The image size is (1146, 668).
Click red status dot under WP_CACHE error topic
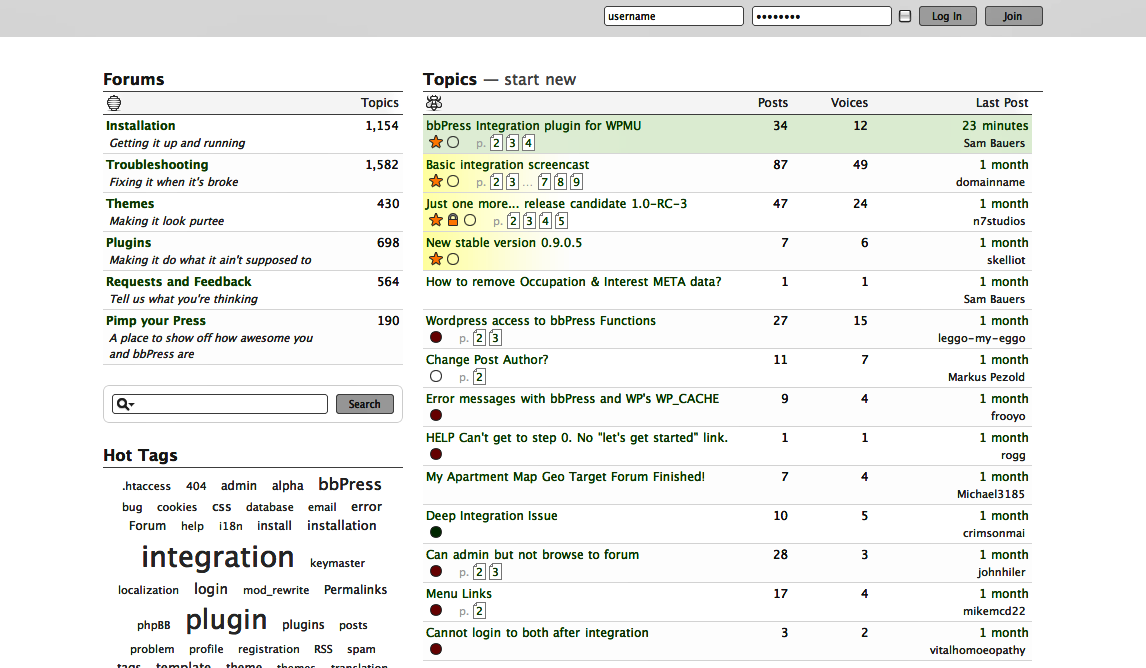[436, 415]
